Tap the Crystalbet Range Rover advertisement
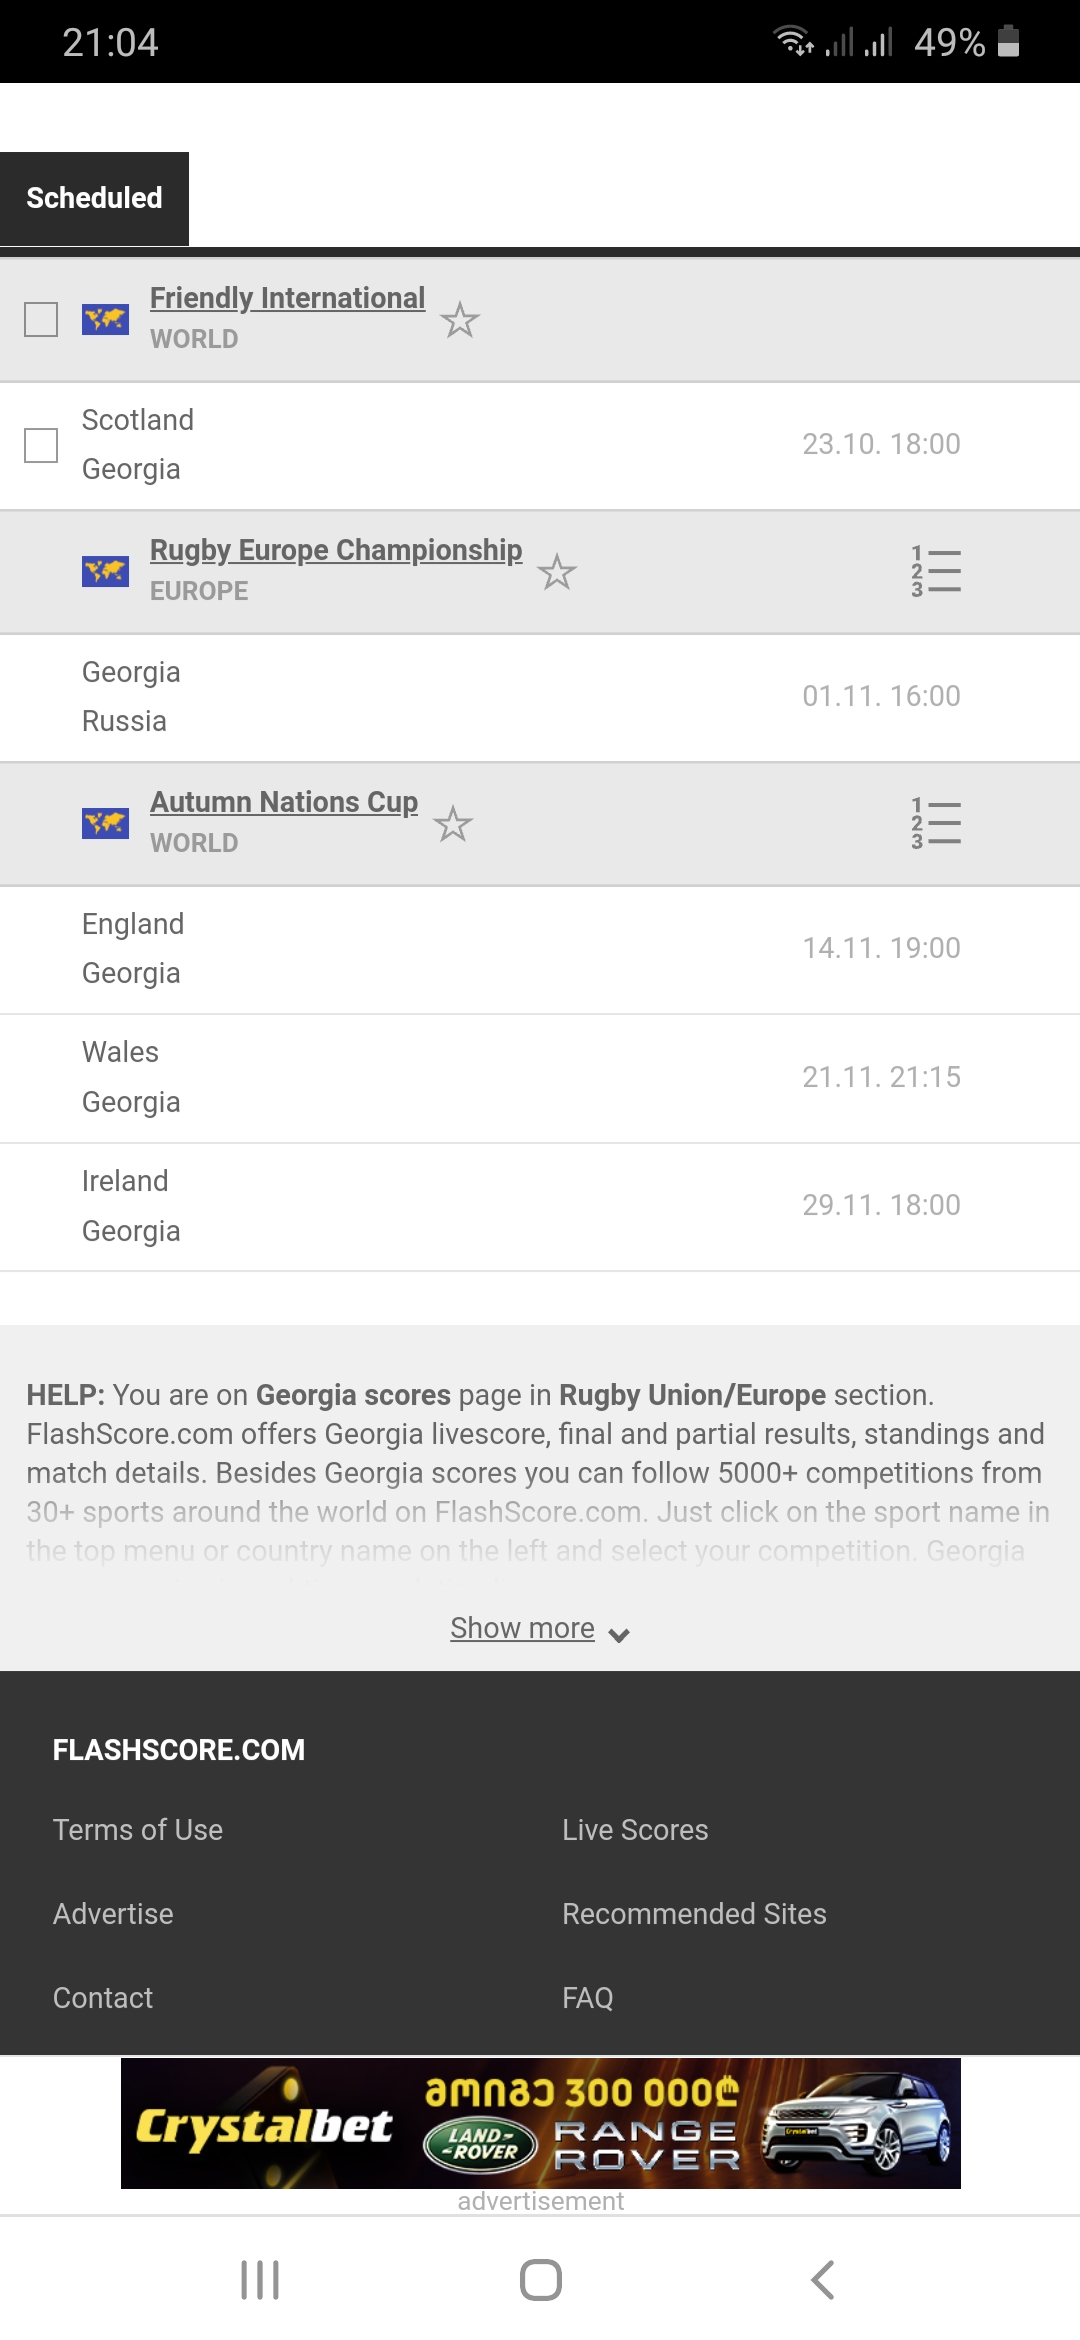 [x=540, y=2123]
